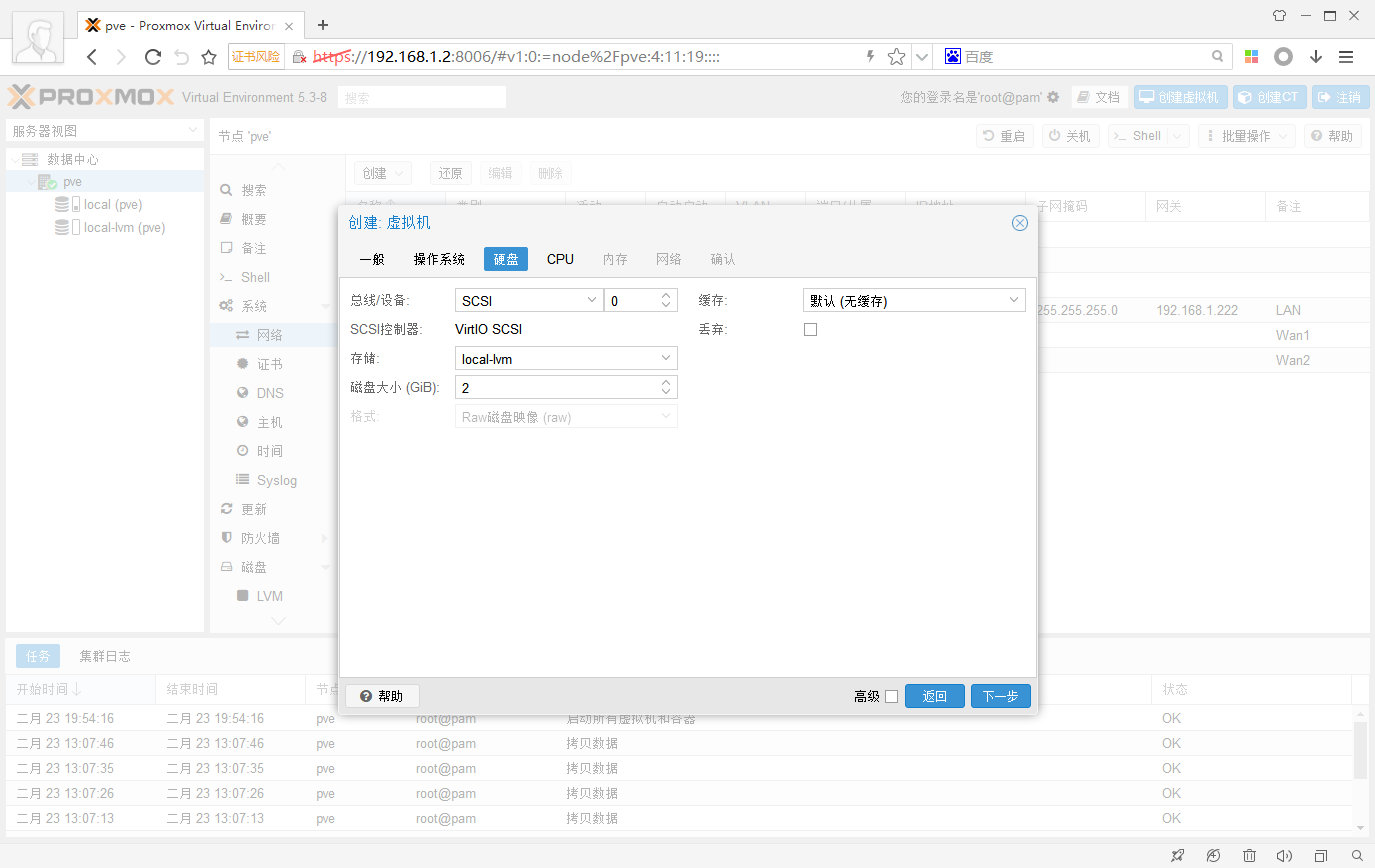Click the gateway value 192.168.1.222

tap(1197, 310)
